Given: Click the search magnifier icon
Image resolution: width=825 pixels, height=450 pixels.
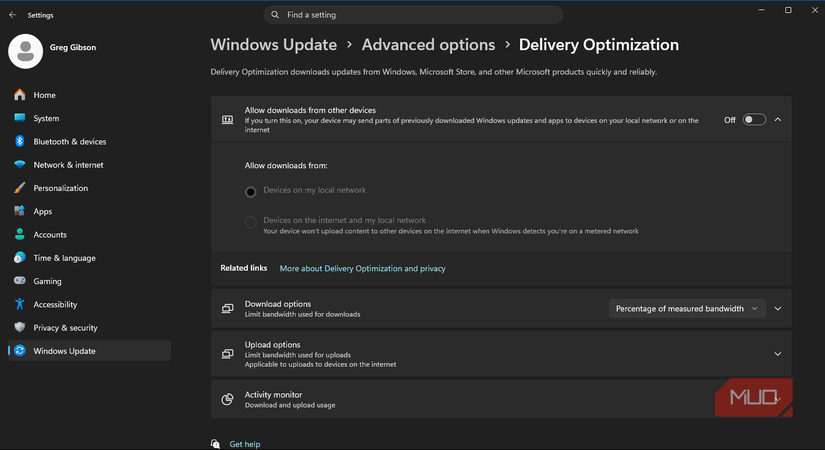Looking at the screenshot, I should coord(275,15).
